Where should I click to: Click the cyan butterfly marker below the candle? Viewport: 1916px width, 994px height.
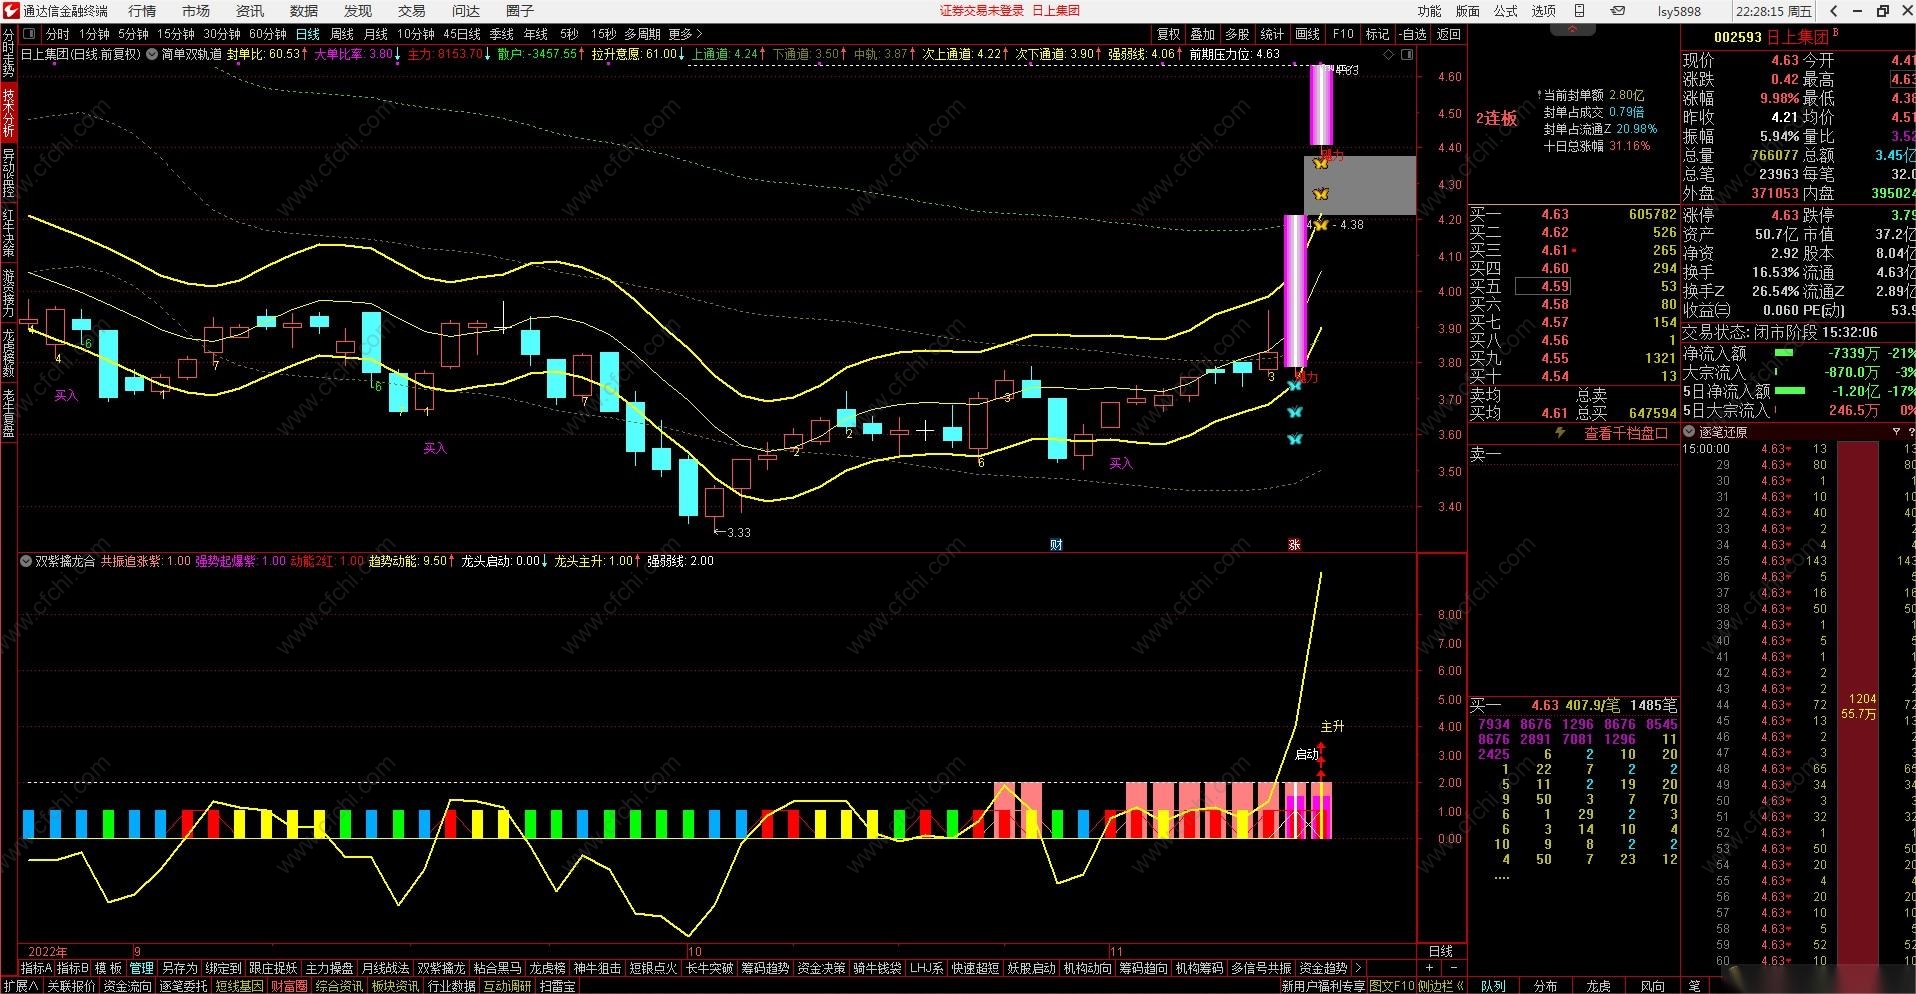point(1294,385)
